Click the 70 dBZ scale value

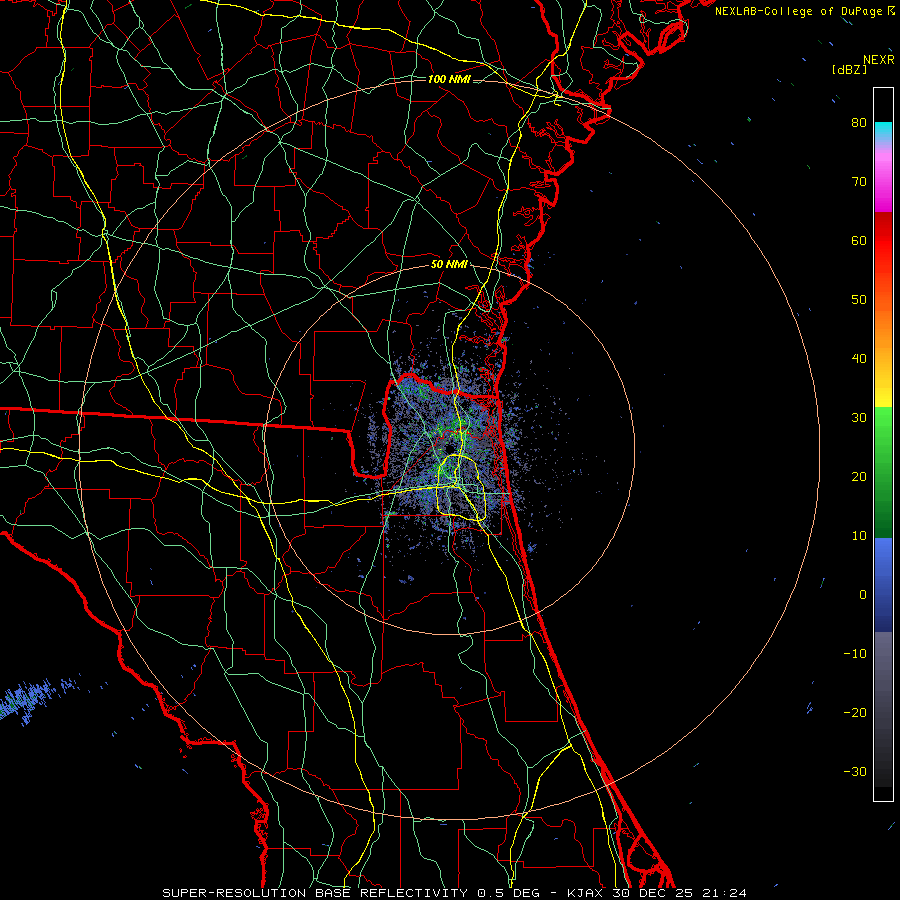(859, 182)
